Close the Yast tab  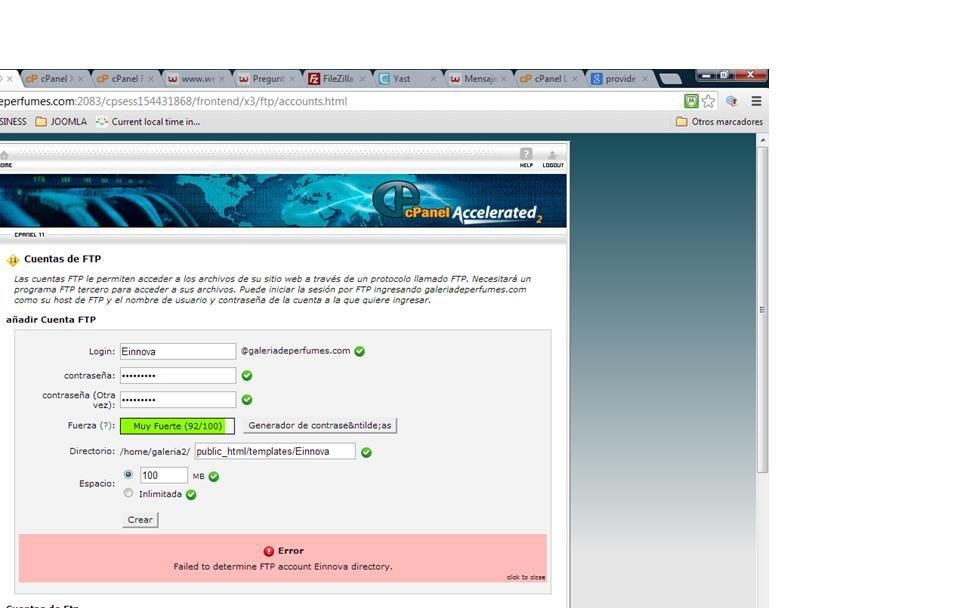point(433,79)
